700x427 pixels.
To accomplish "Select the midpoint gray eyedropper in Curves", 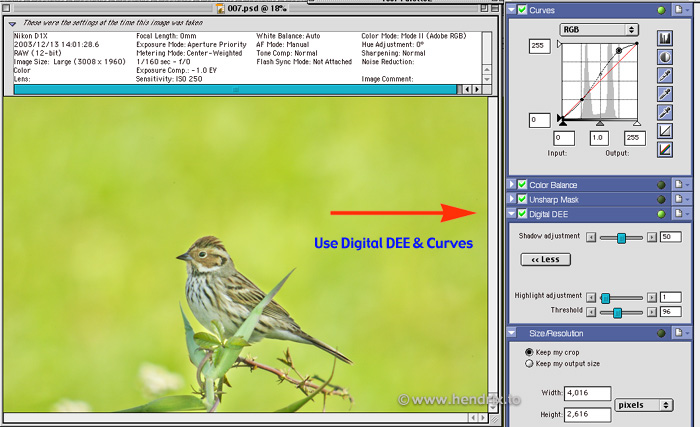I will (665, 94).
